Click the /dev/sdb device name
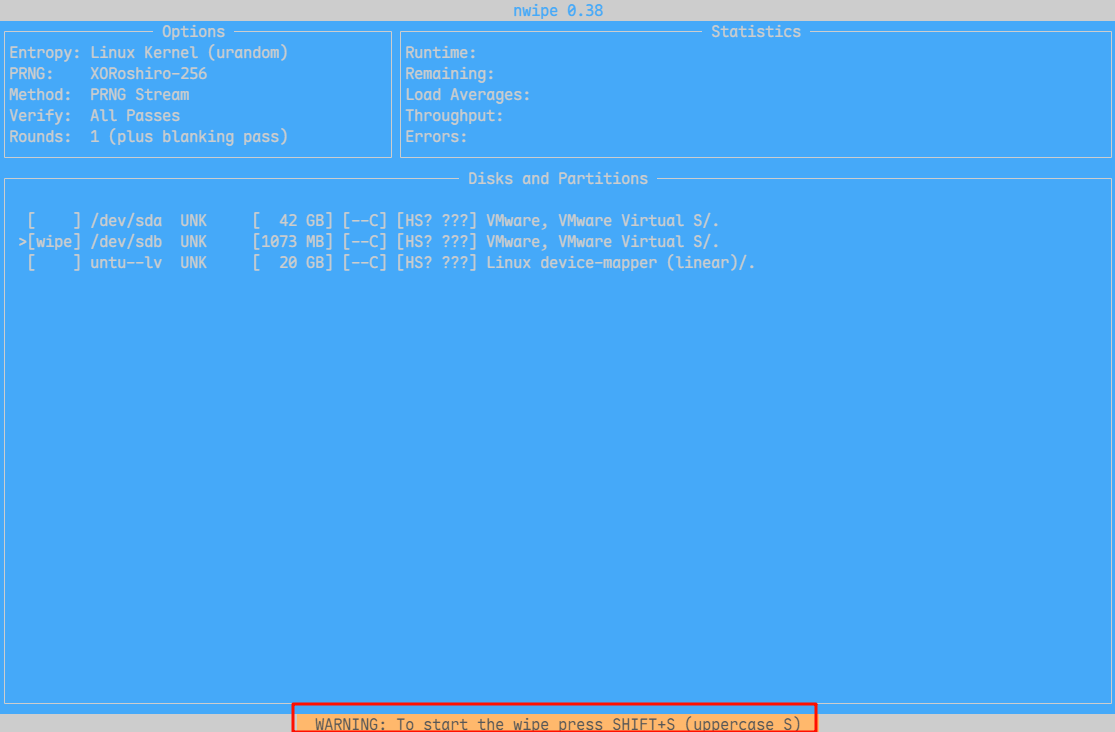 (x=127, y=242)
